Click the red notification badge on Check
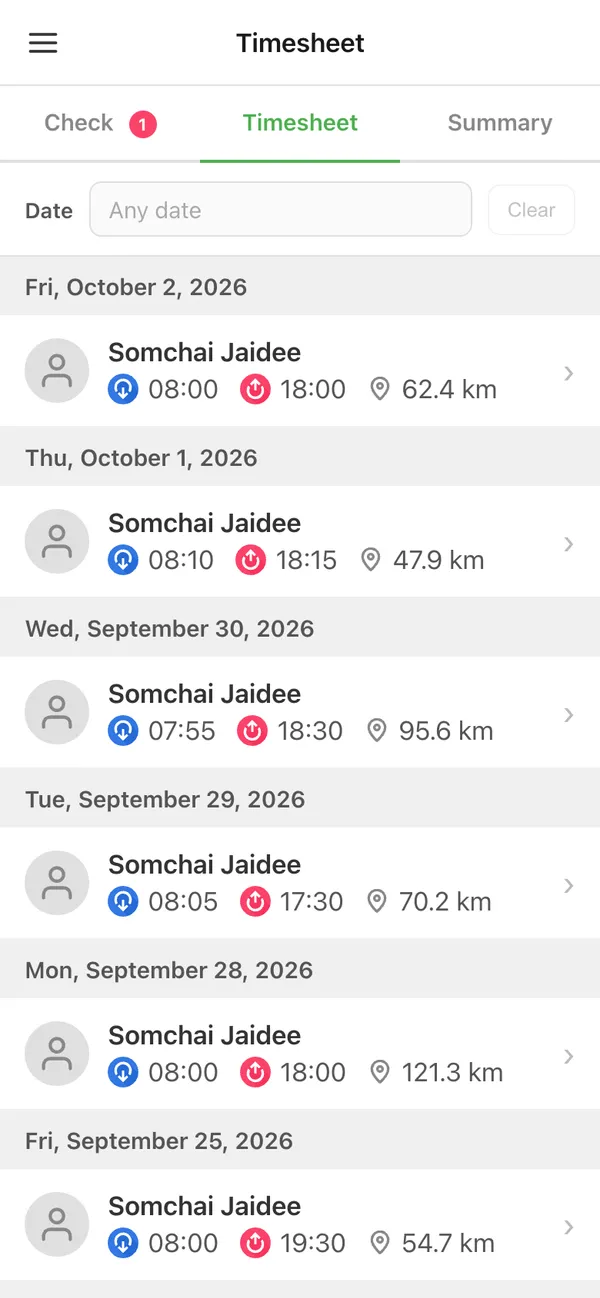Image resolution: width=600 pixels, height=1298 pixels. 143,124
